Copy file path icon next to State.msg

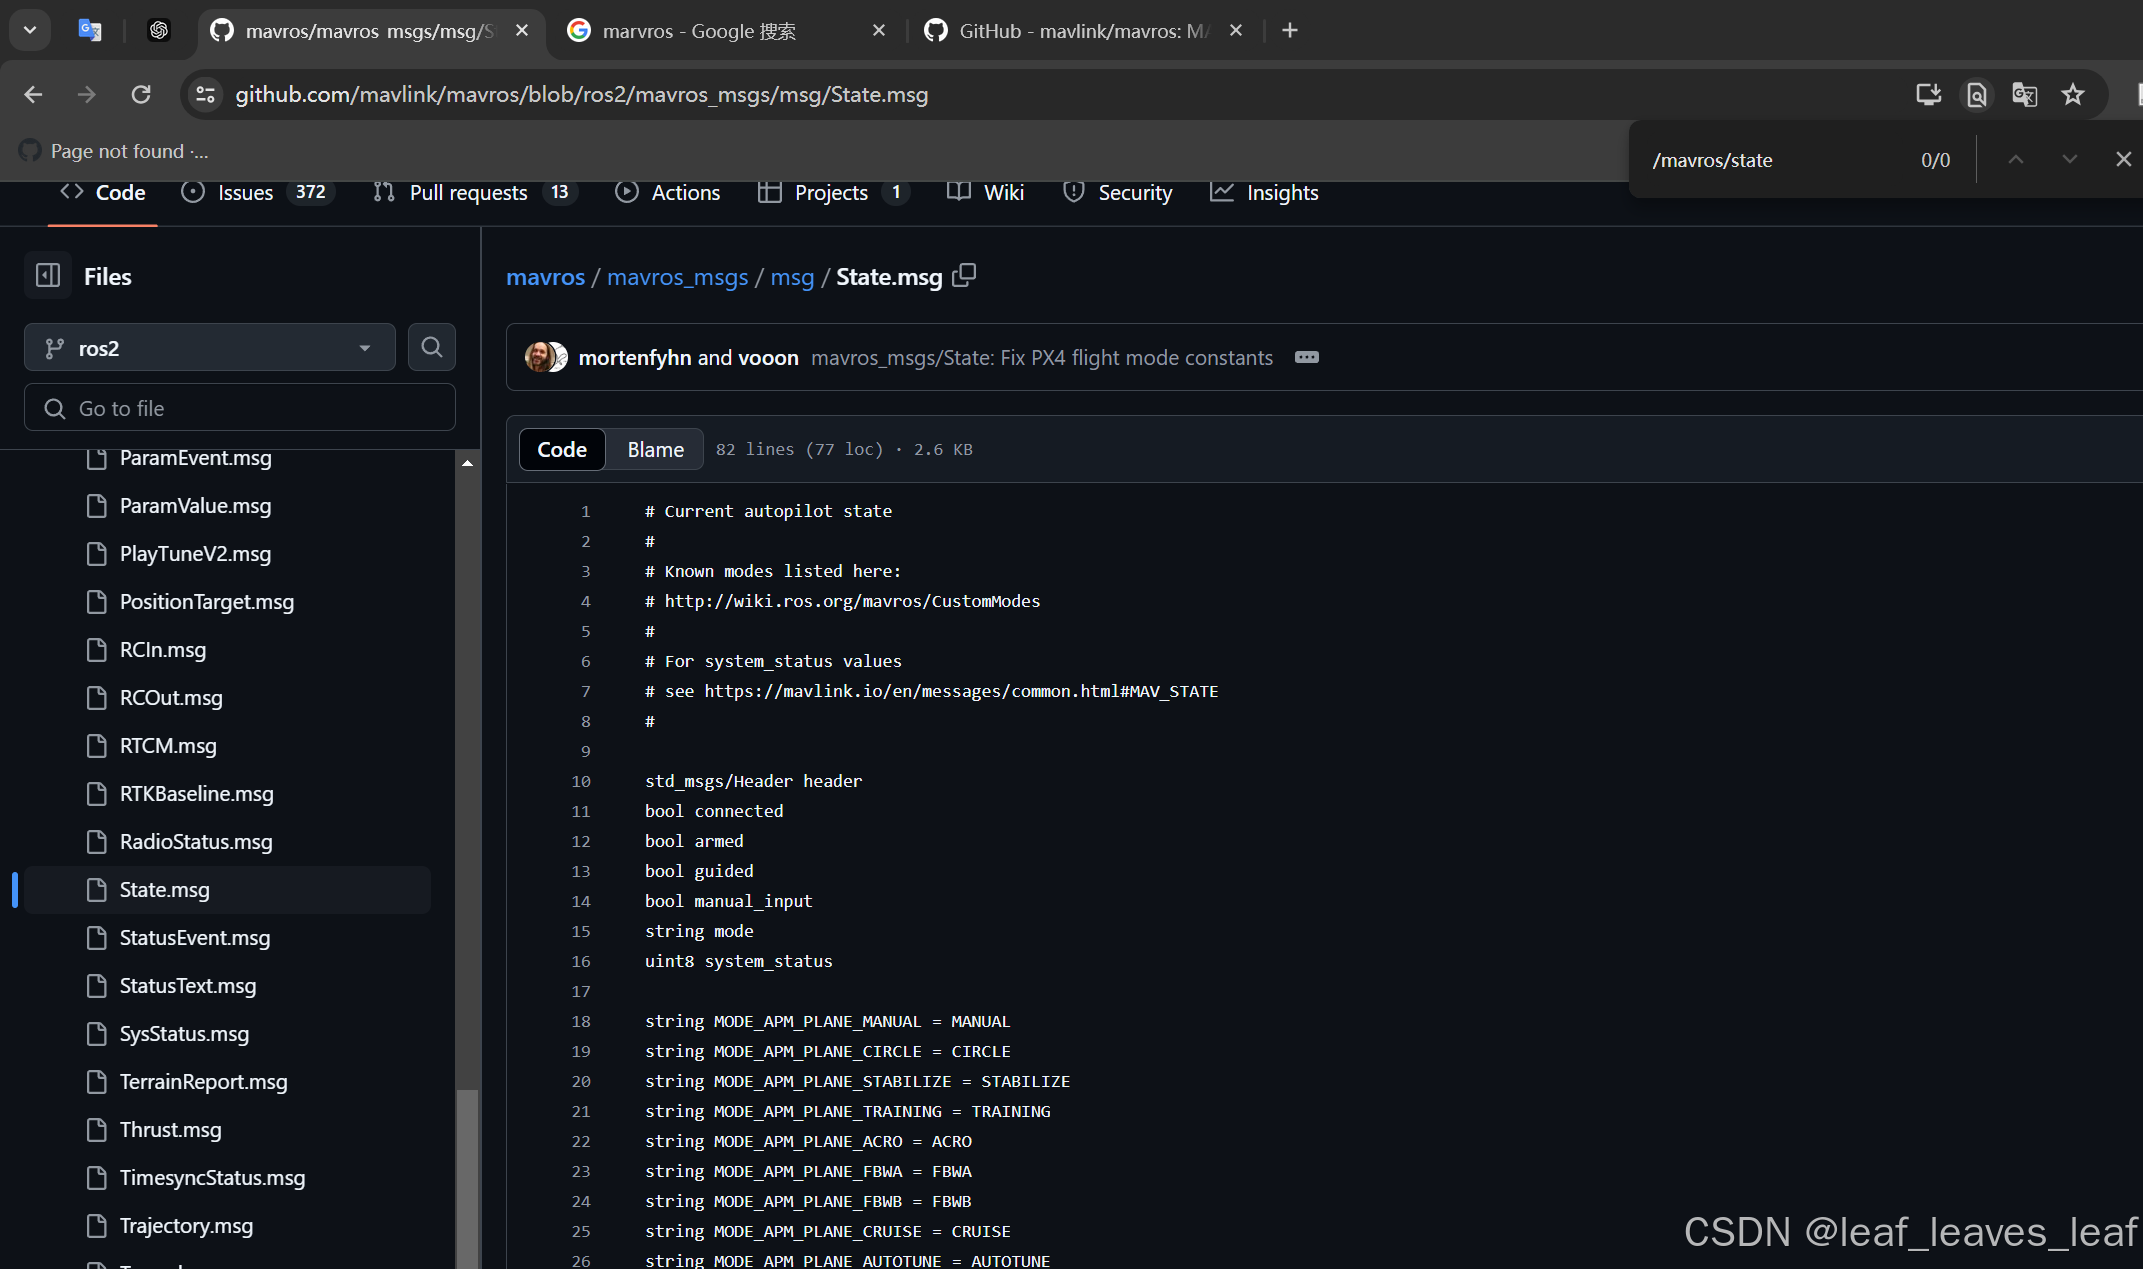click(964, 276)
